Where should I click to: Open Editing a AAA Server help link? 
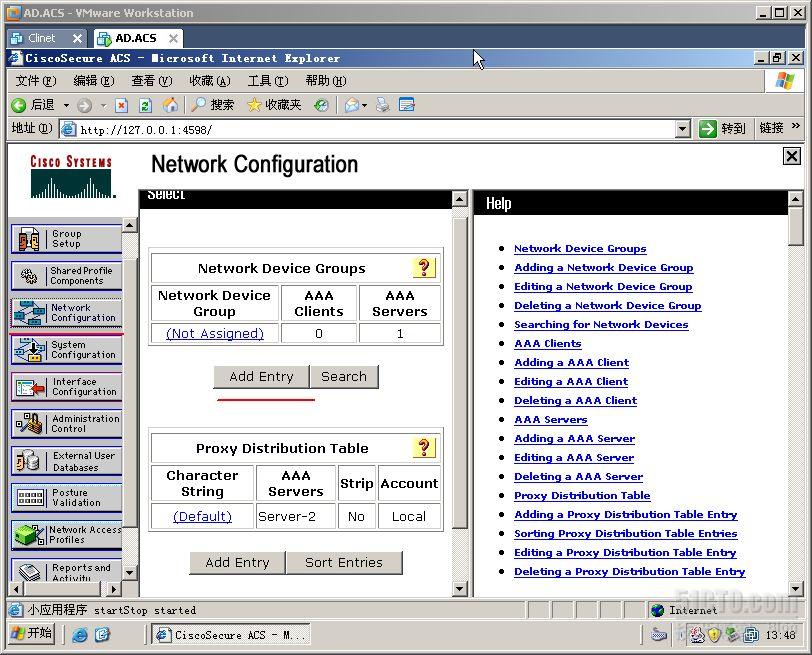coord(574,457)
